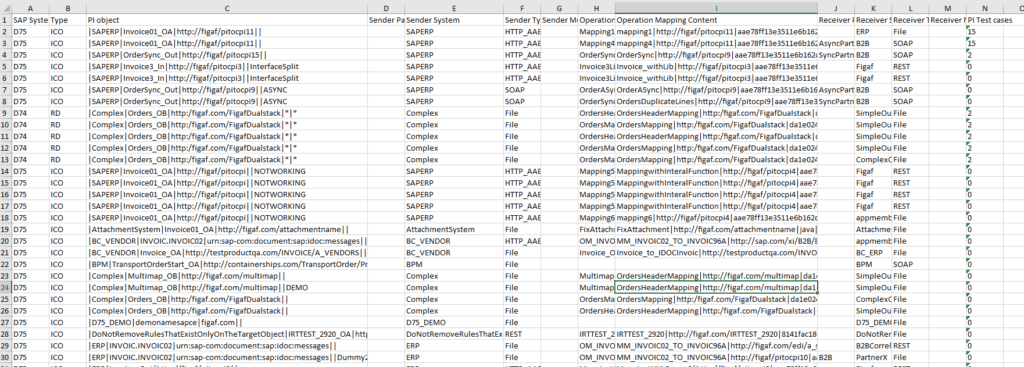Select 'ERP' receiver cell in row 2
This screenshot has width=1024, height=367.
pos(873,31)
